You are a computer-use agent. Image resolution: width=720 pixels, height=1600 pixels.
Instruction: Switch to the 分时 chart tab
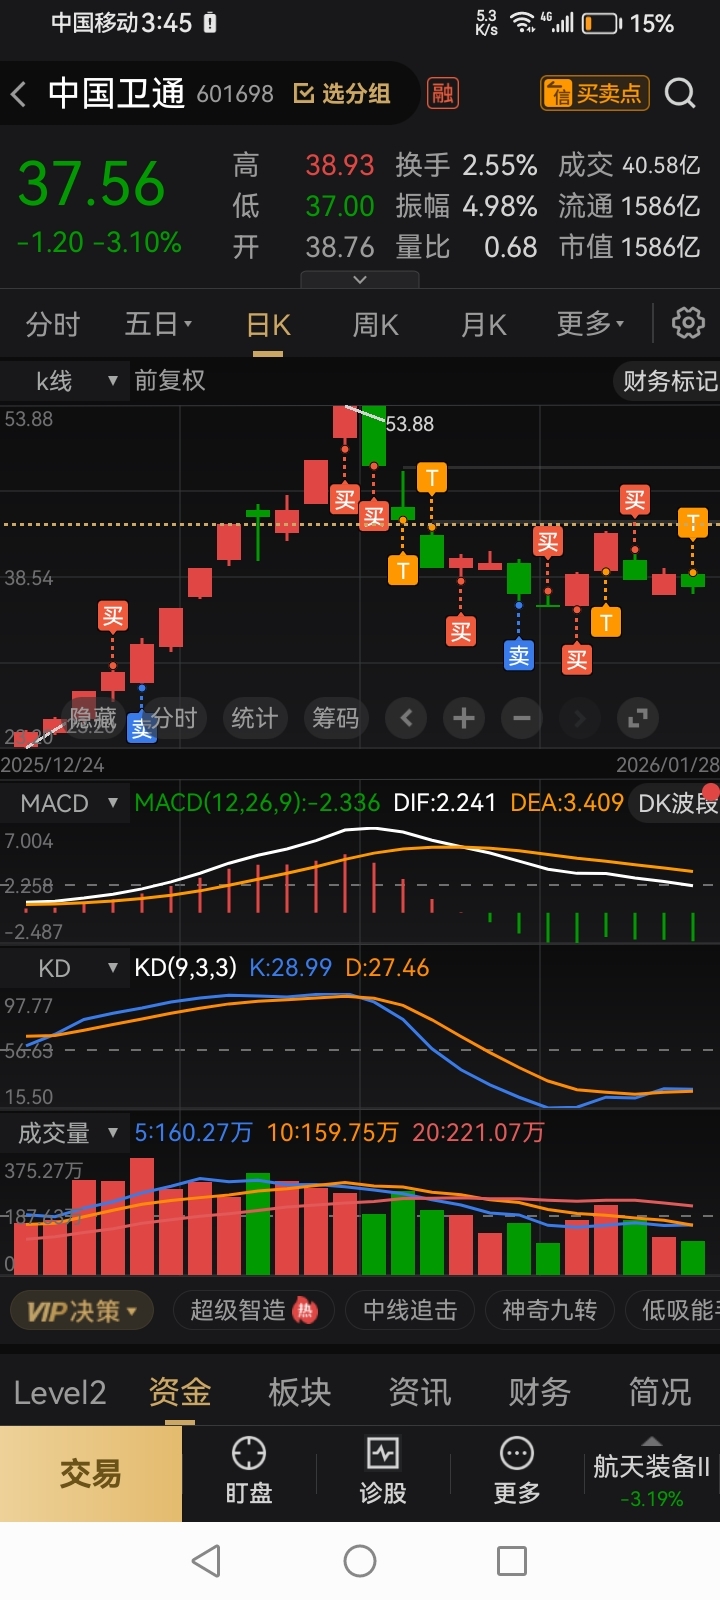coord(53,324)
